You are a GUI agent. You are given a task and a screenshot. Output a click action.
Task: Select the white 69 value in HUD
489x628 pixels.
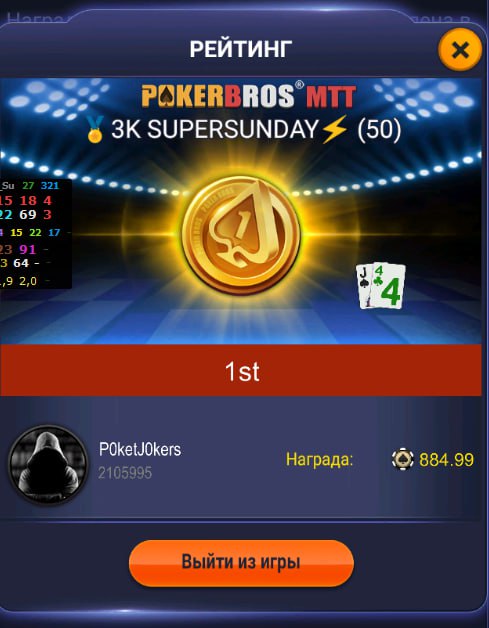[x=28, y=215]
